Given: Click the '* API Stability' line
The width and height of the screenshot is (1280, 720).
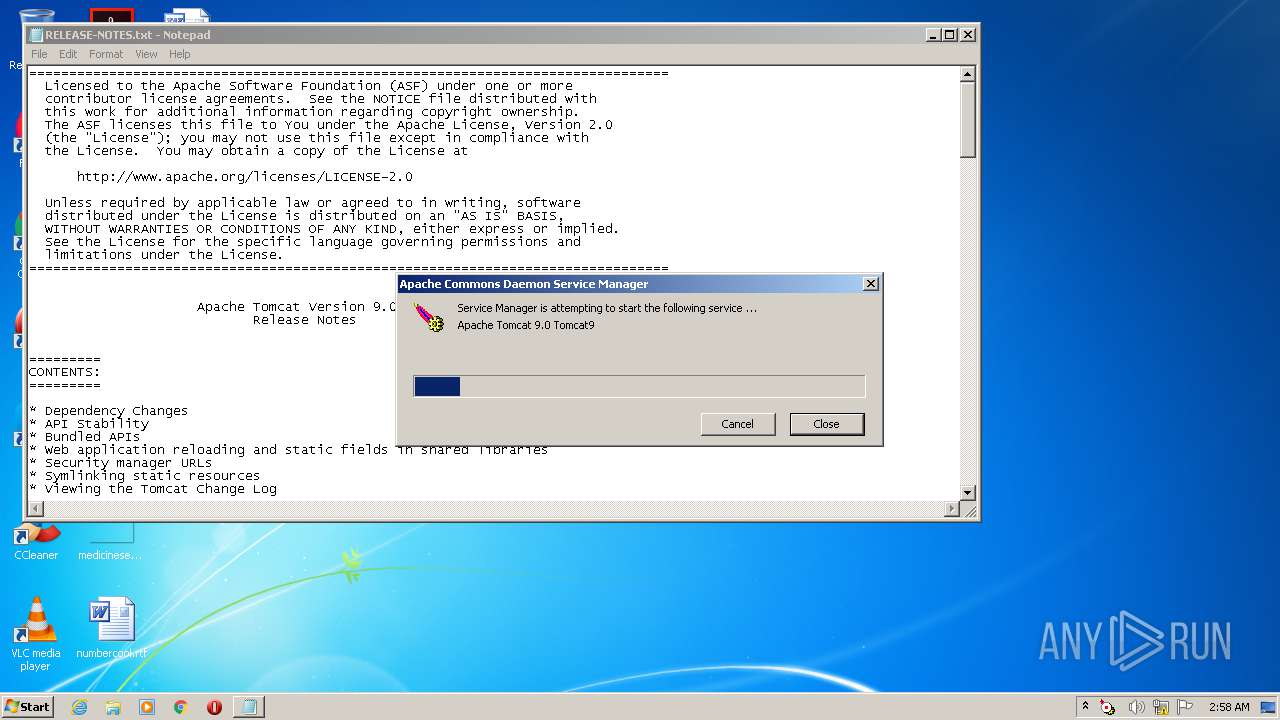Looking at the screenshot, I should (88, 424).
